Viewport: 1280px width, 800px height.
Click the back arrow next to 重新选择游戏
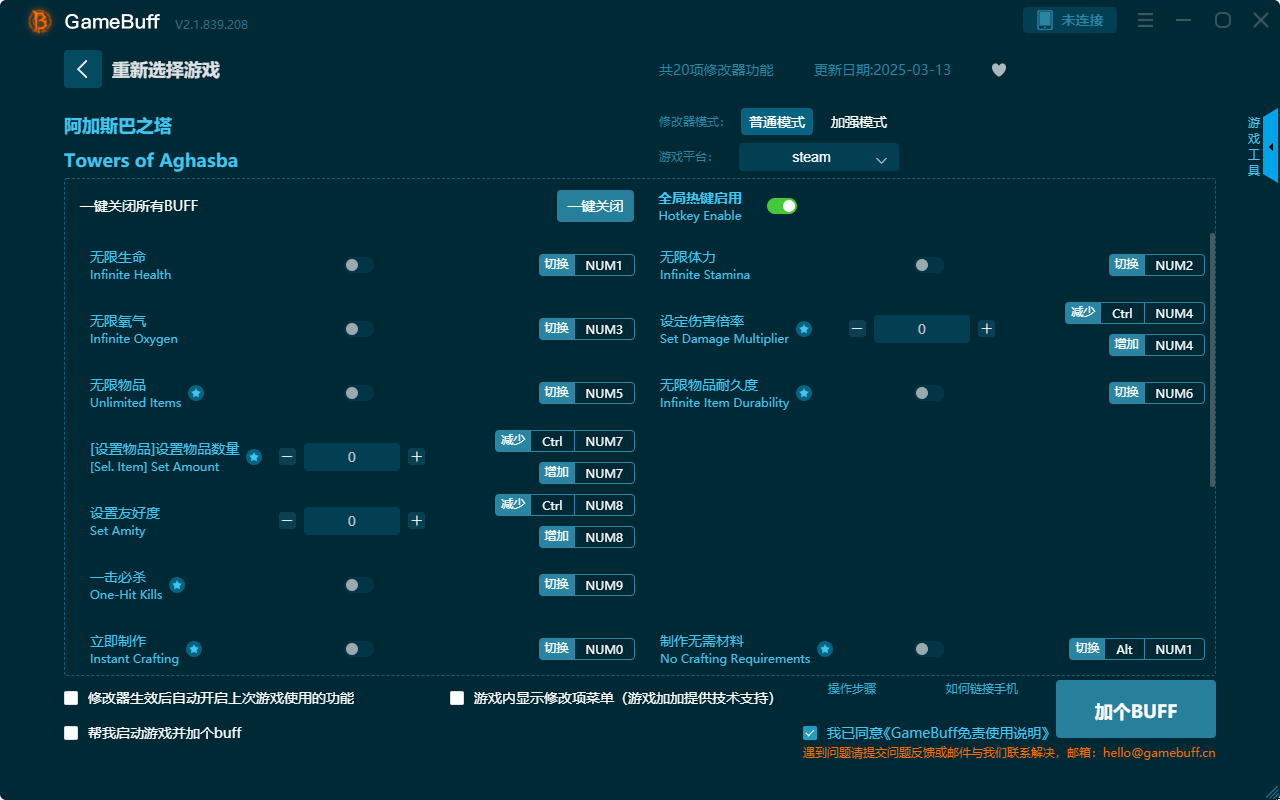[x=83, y=68]
